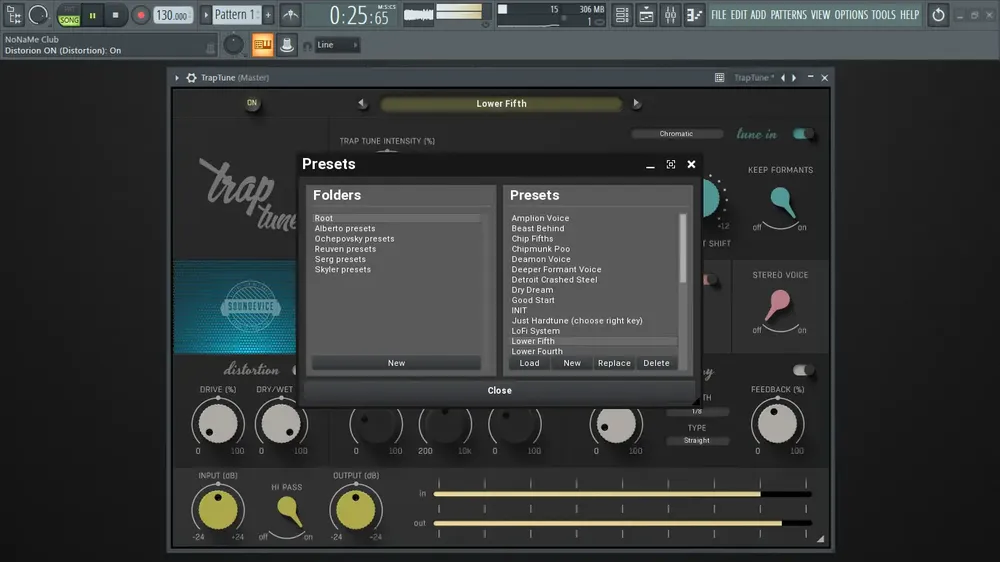Click the Close button in Presets dialog
Viewport: 1000px width, 562px height.
tap(499, 390)
